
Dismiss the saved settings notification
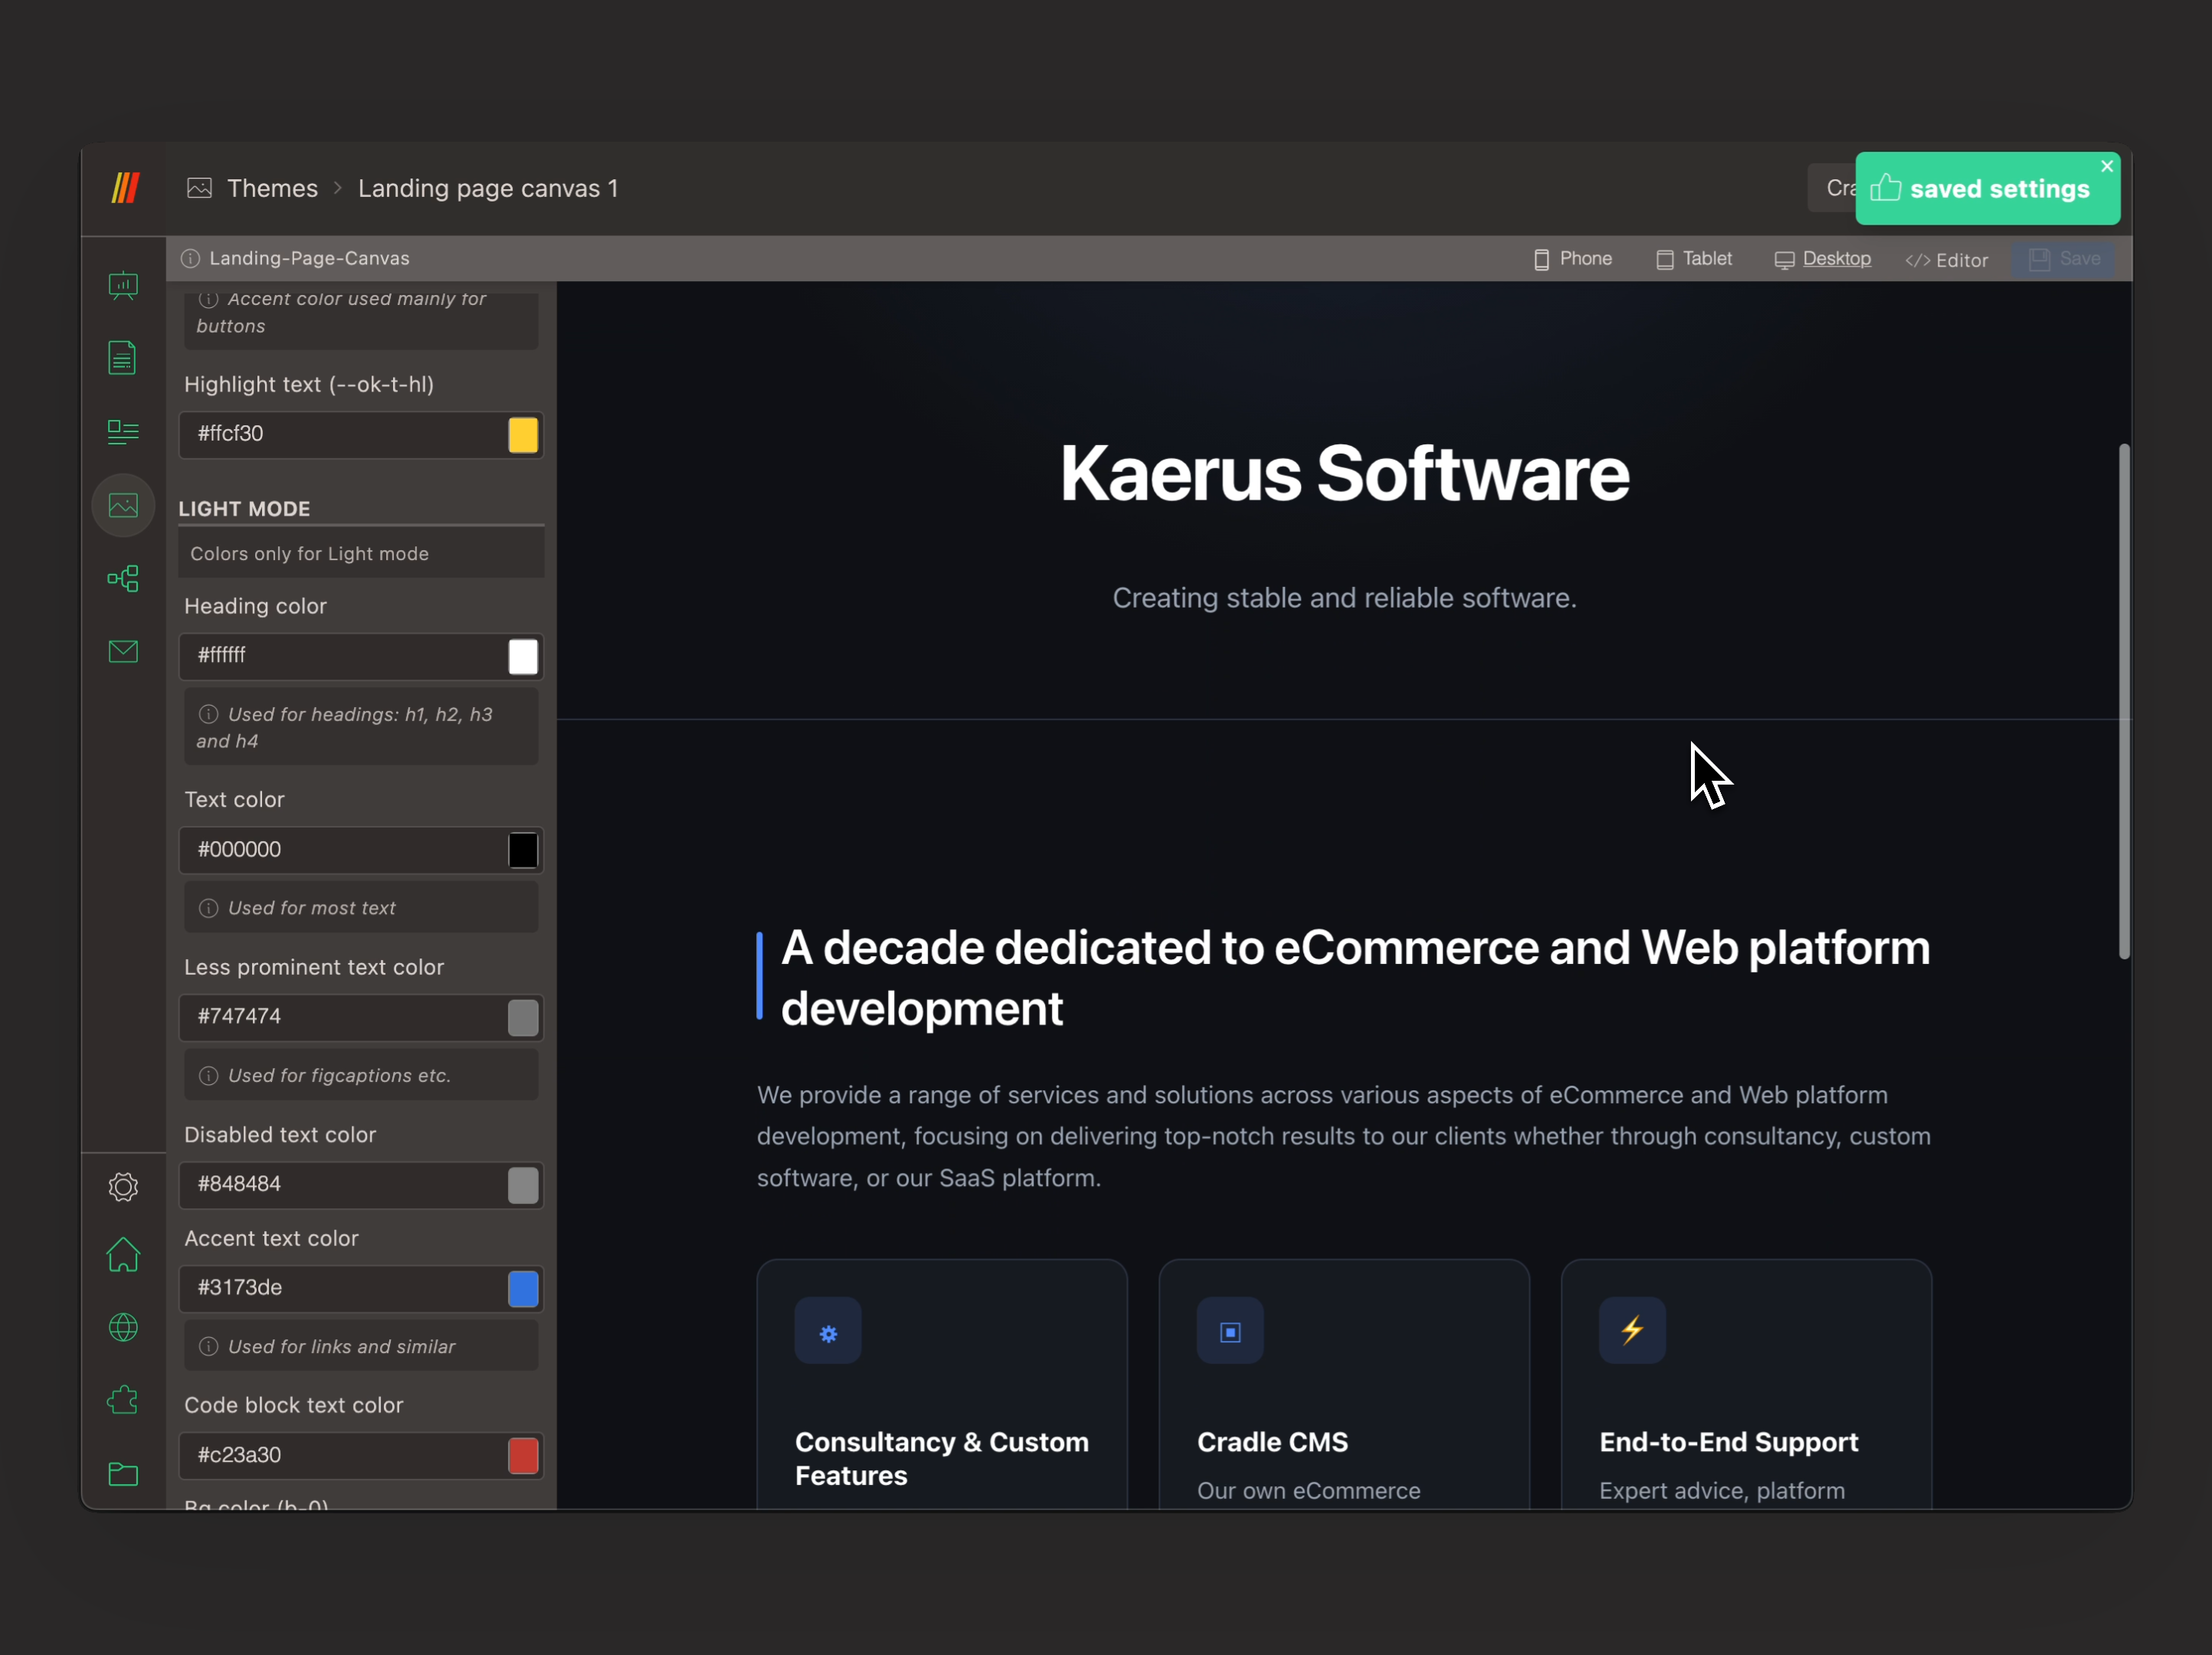[2107, 166]
